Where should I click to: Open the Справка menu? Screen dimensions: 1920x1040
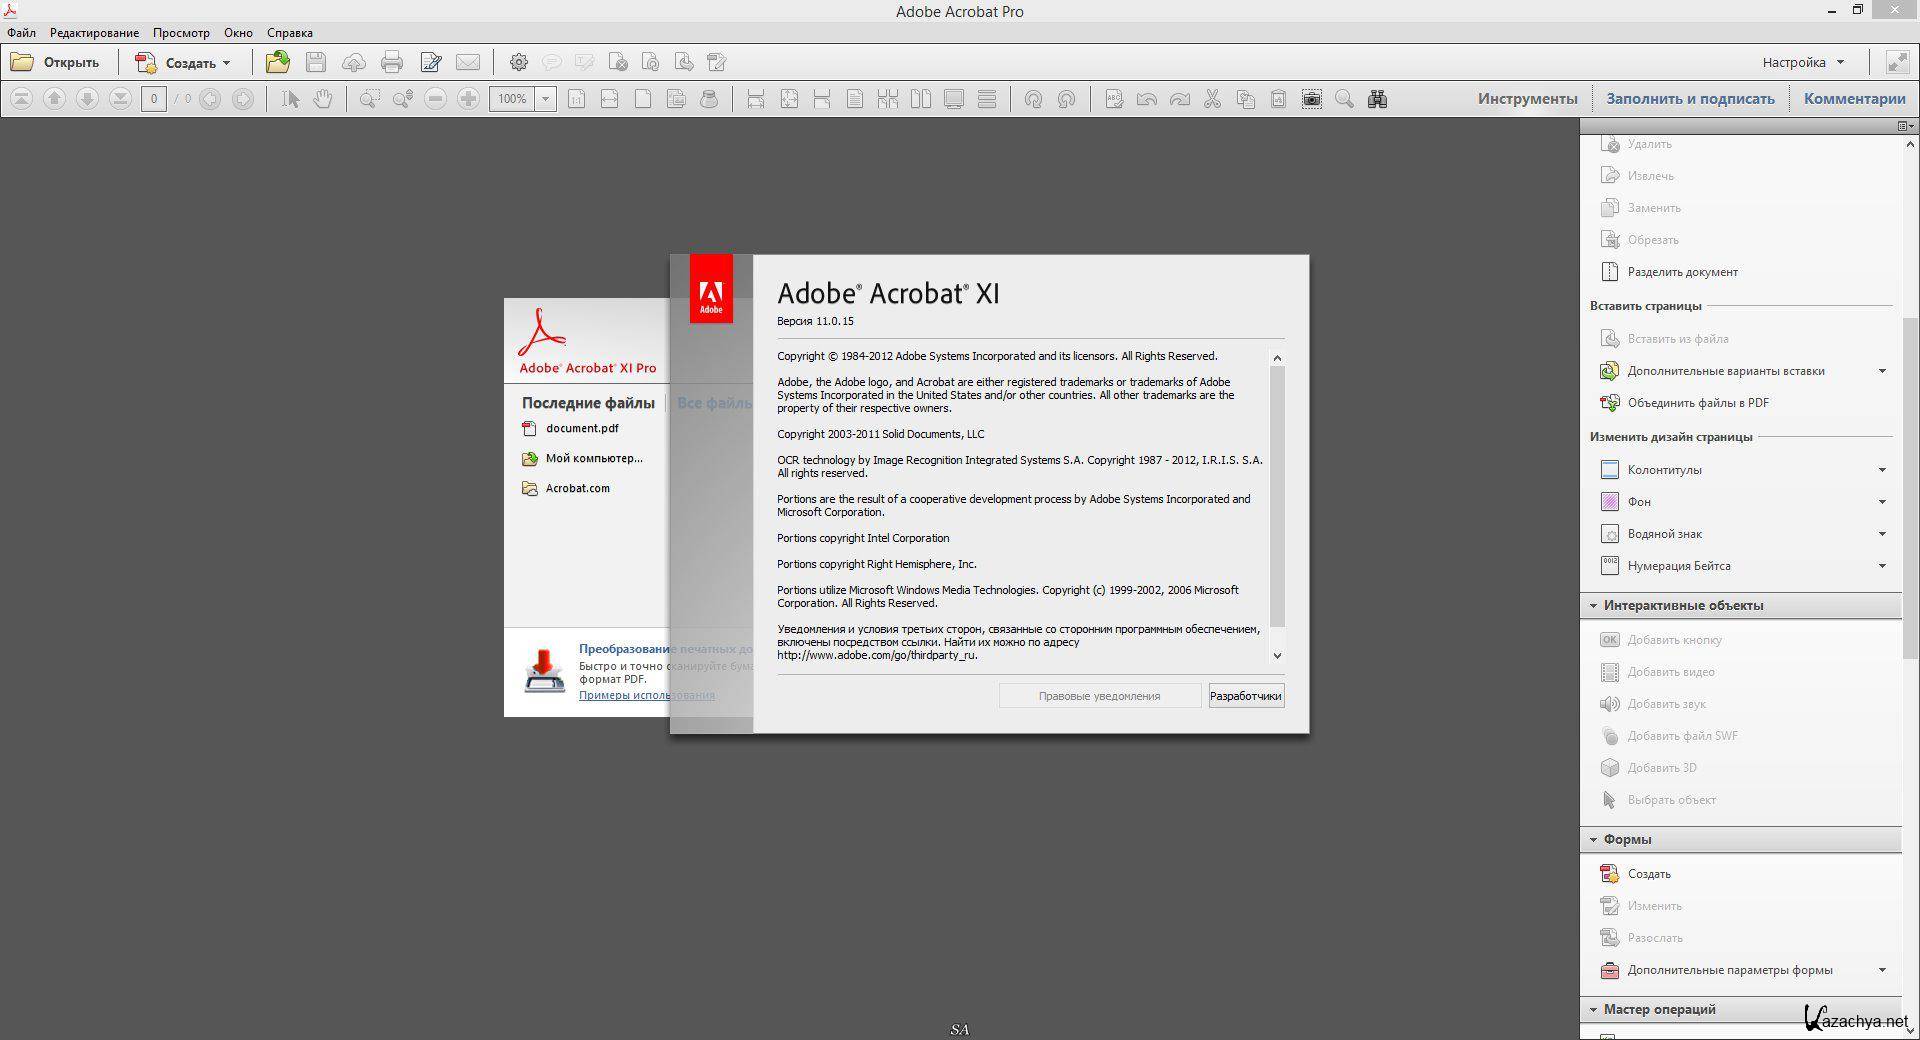click(x=290, y=33)
